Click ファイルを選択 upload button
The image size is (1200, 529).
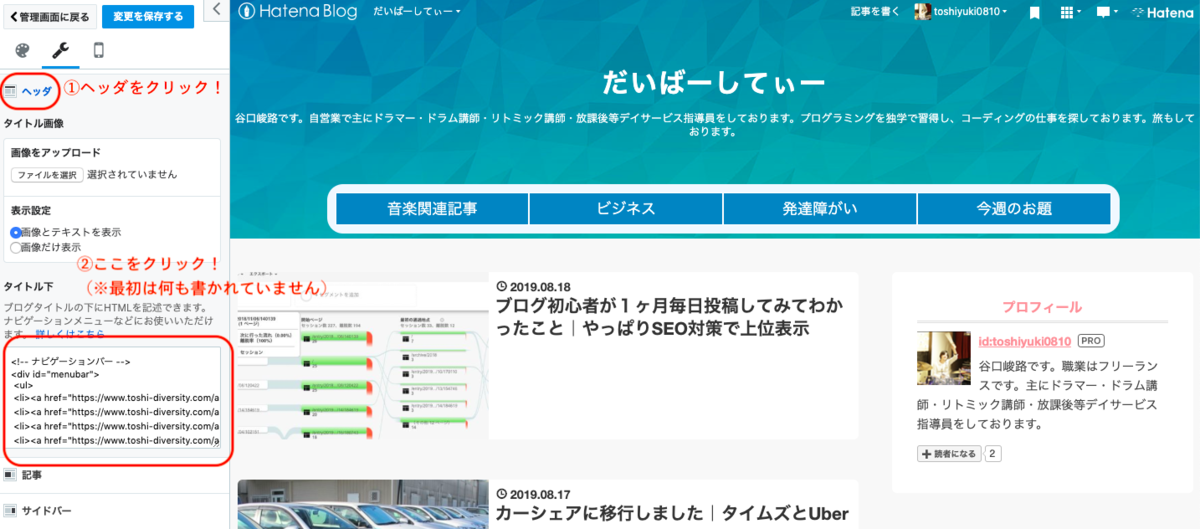[x=47, y=174]
